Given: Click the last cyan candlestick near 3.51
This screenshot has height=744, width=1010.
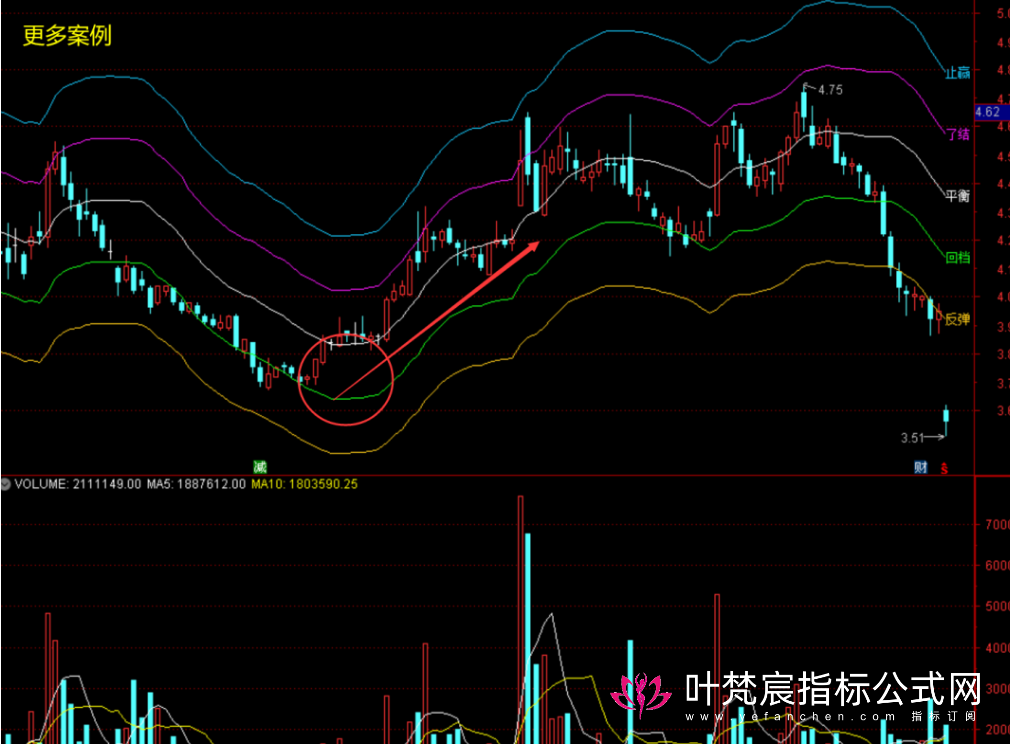Looking at the screenshot, I should point(946,421).
